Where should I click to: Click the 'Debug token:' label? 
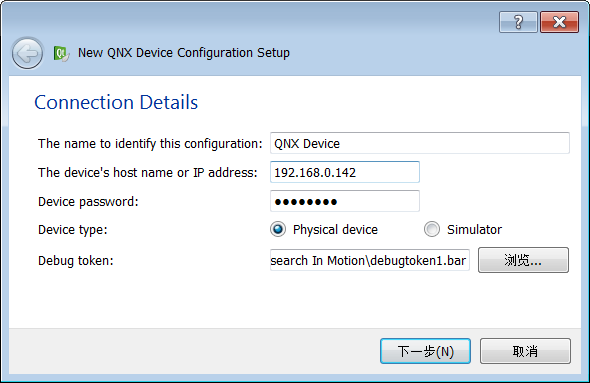(76, 260)
